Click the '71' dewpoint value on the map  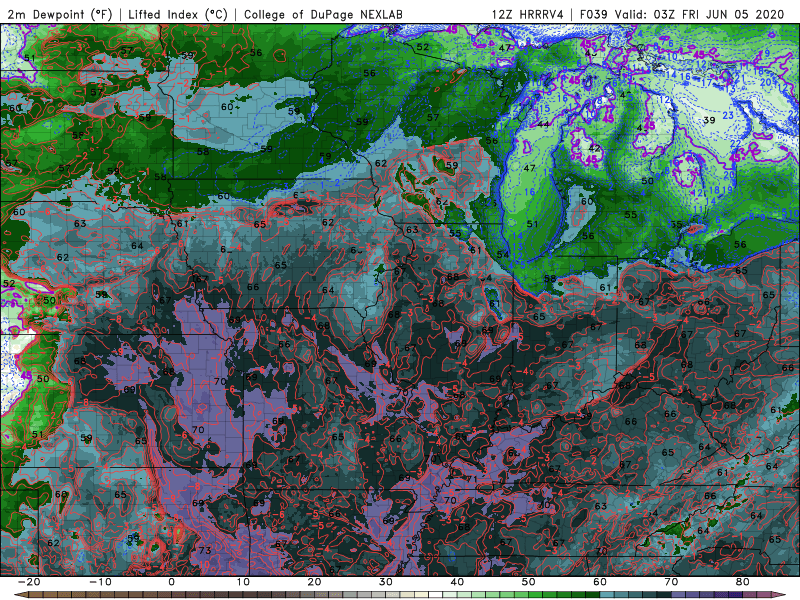pyautogui.click(x=471, y=480)
